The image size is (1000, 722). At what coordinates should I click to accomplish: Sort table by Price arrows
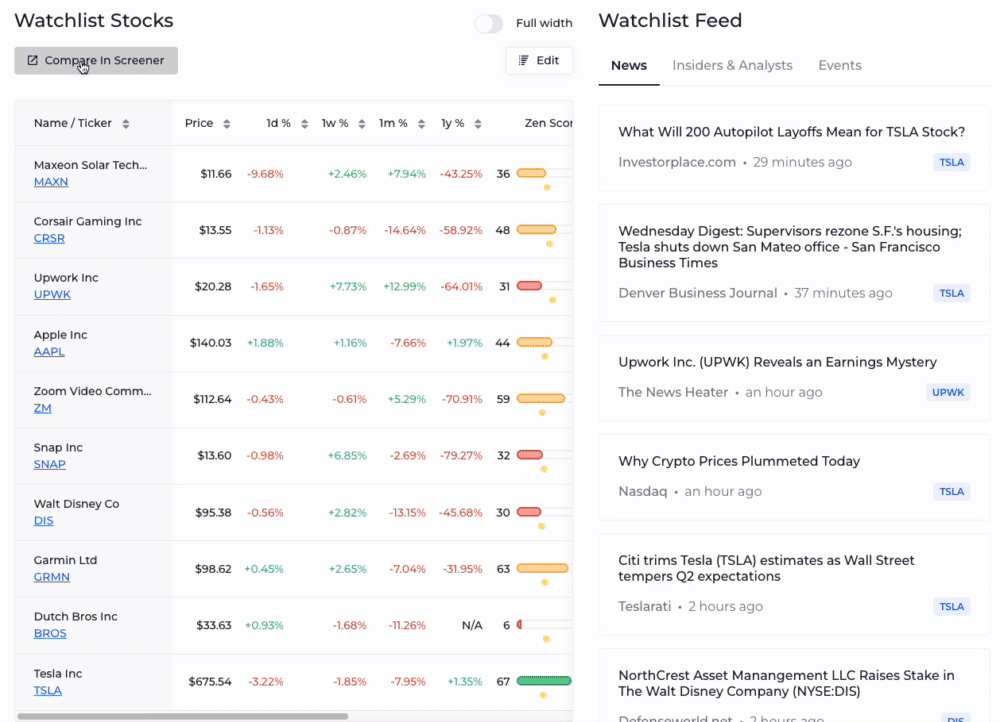226,124
